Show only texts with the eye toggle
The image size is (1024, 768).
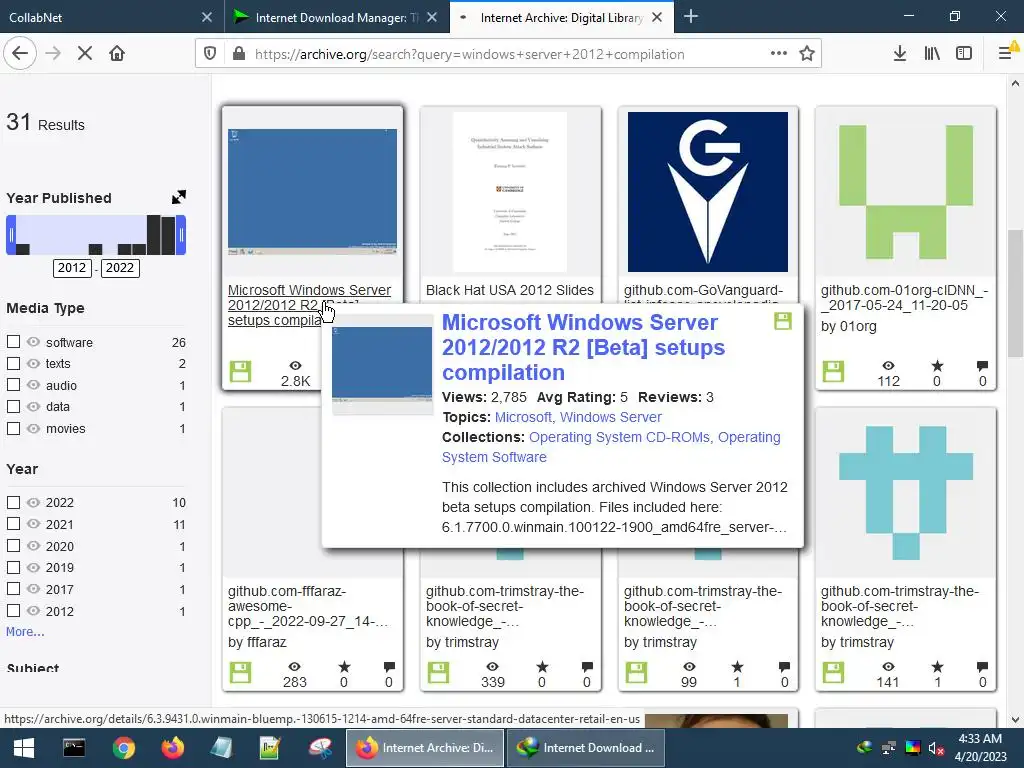tap(33, 363)
